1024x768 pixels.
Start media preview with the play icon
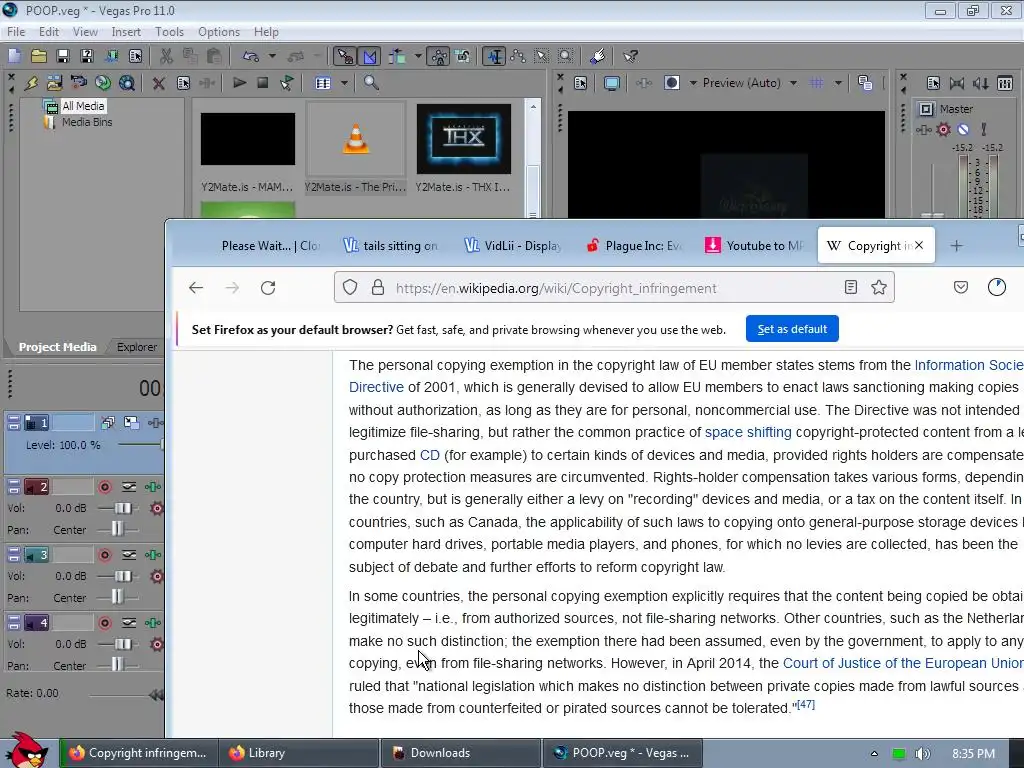[x=240, y=83]
